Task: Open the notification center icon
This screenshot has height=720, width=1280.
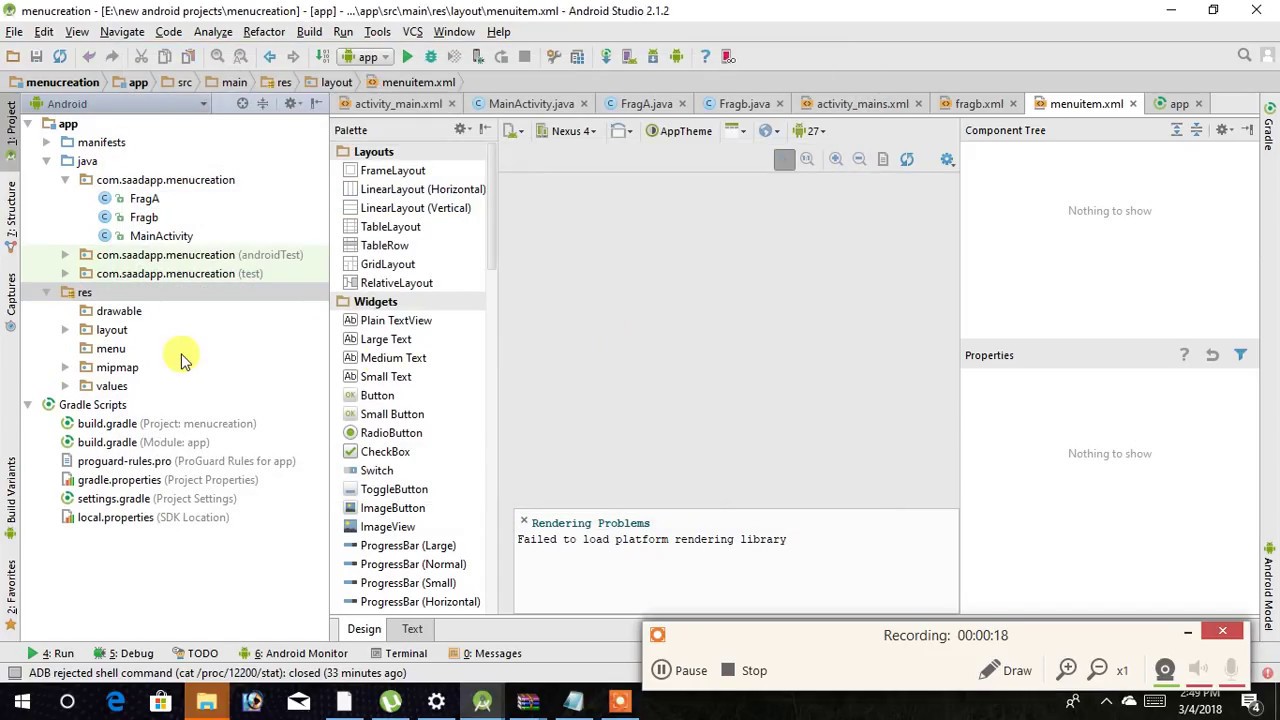Action: pos(1249,702)
